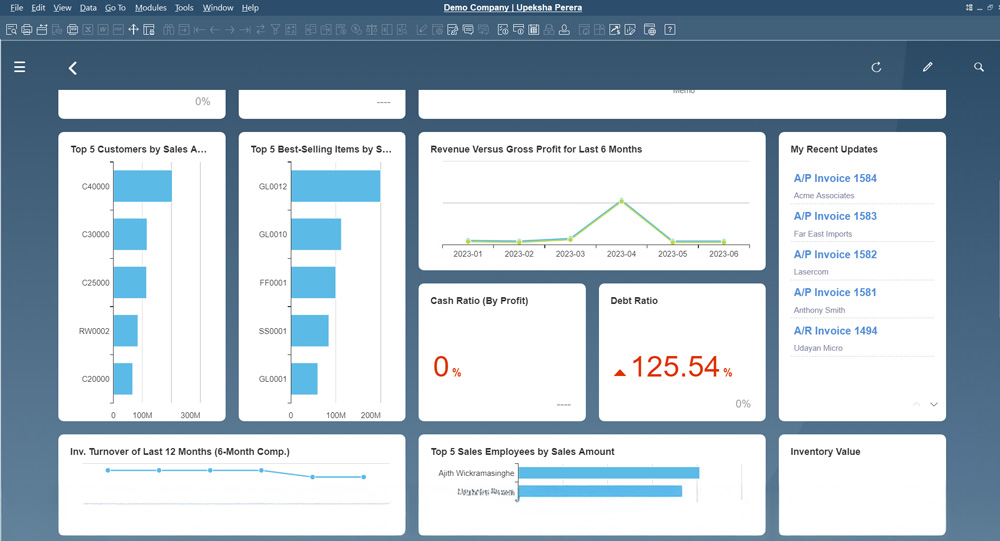Open the Go To menu
1000x541 pixels.
pos(115,8)
